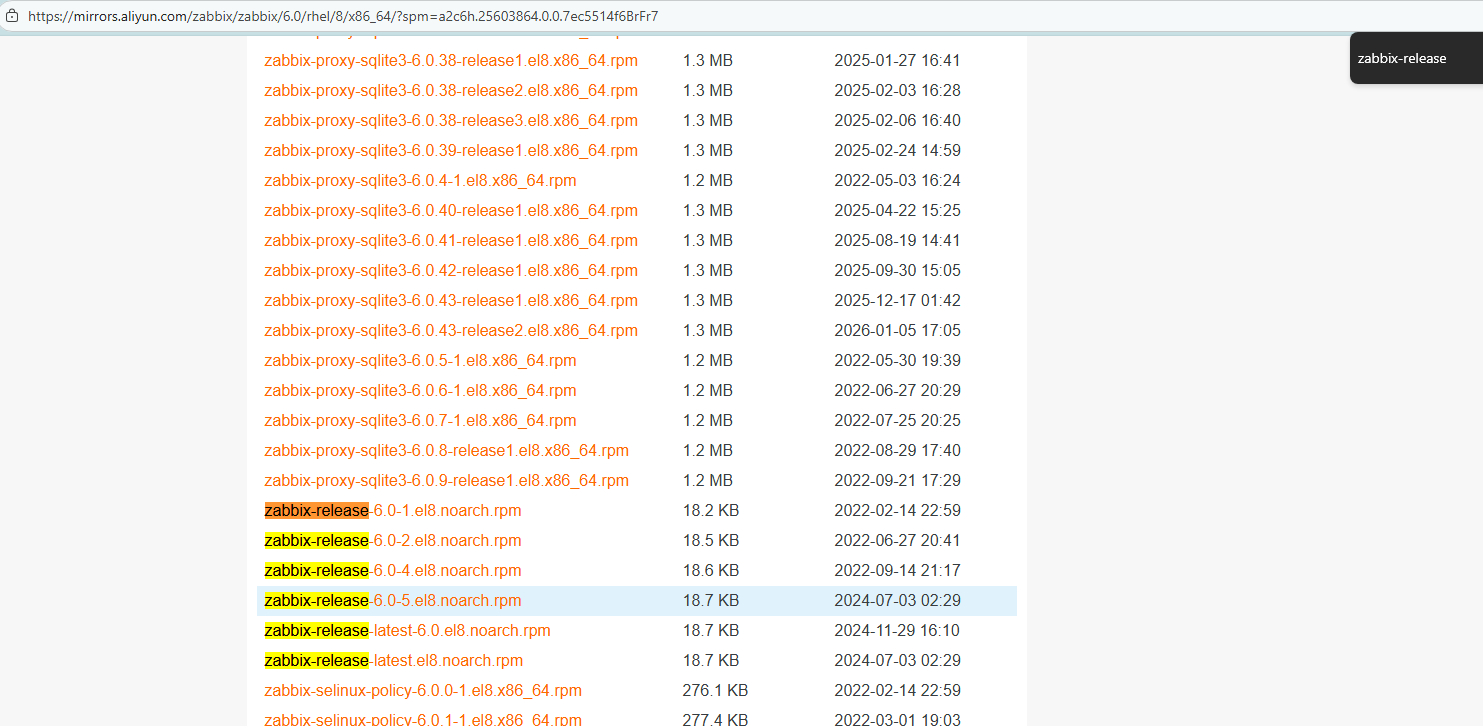The height and width of the screenshot is (726, 1483).
Task: Select 1.2 MB size of 6.0.4-1 row
Action: coord(708,181)
